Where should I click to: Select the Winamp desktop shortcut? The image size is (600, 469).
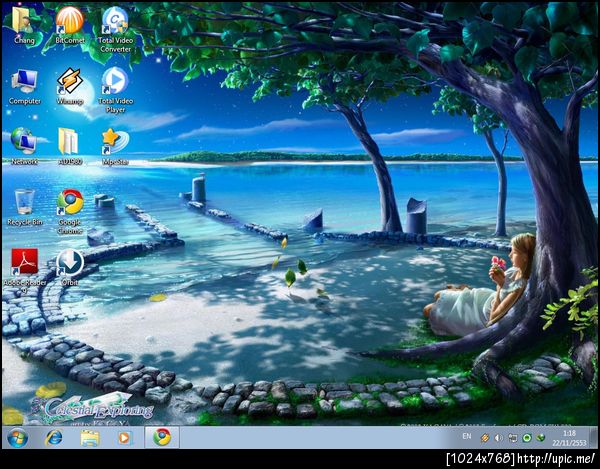70,87
